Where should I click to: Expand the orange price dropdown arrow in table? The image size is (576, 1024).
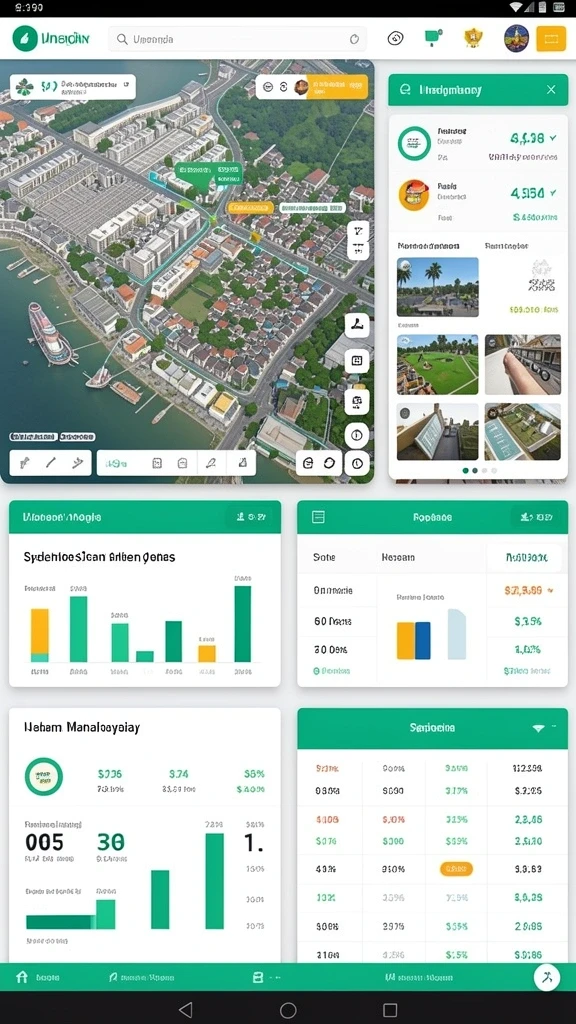click(x=550, y=590)
